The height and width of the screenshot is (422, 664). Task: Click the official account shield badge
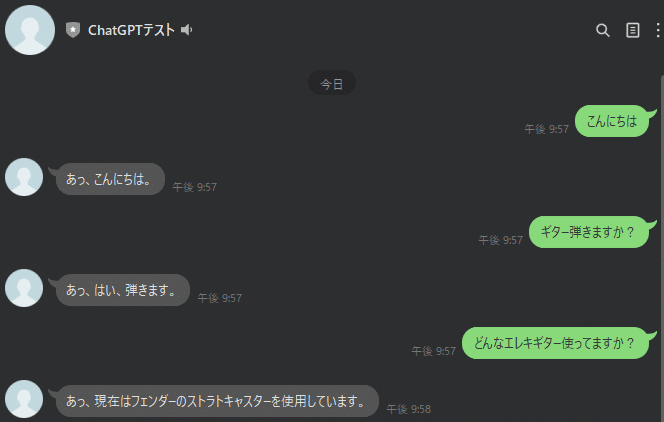tap(73, 30)
